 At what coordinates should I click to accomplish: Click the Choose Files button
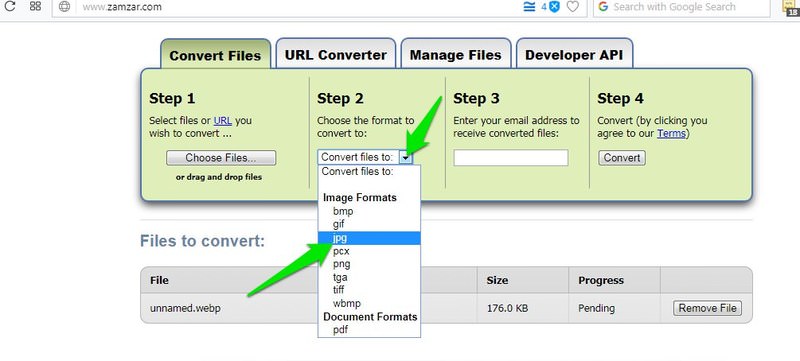click(221, 158)
